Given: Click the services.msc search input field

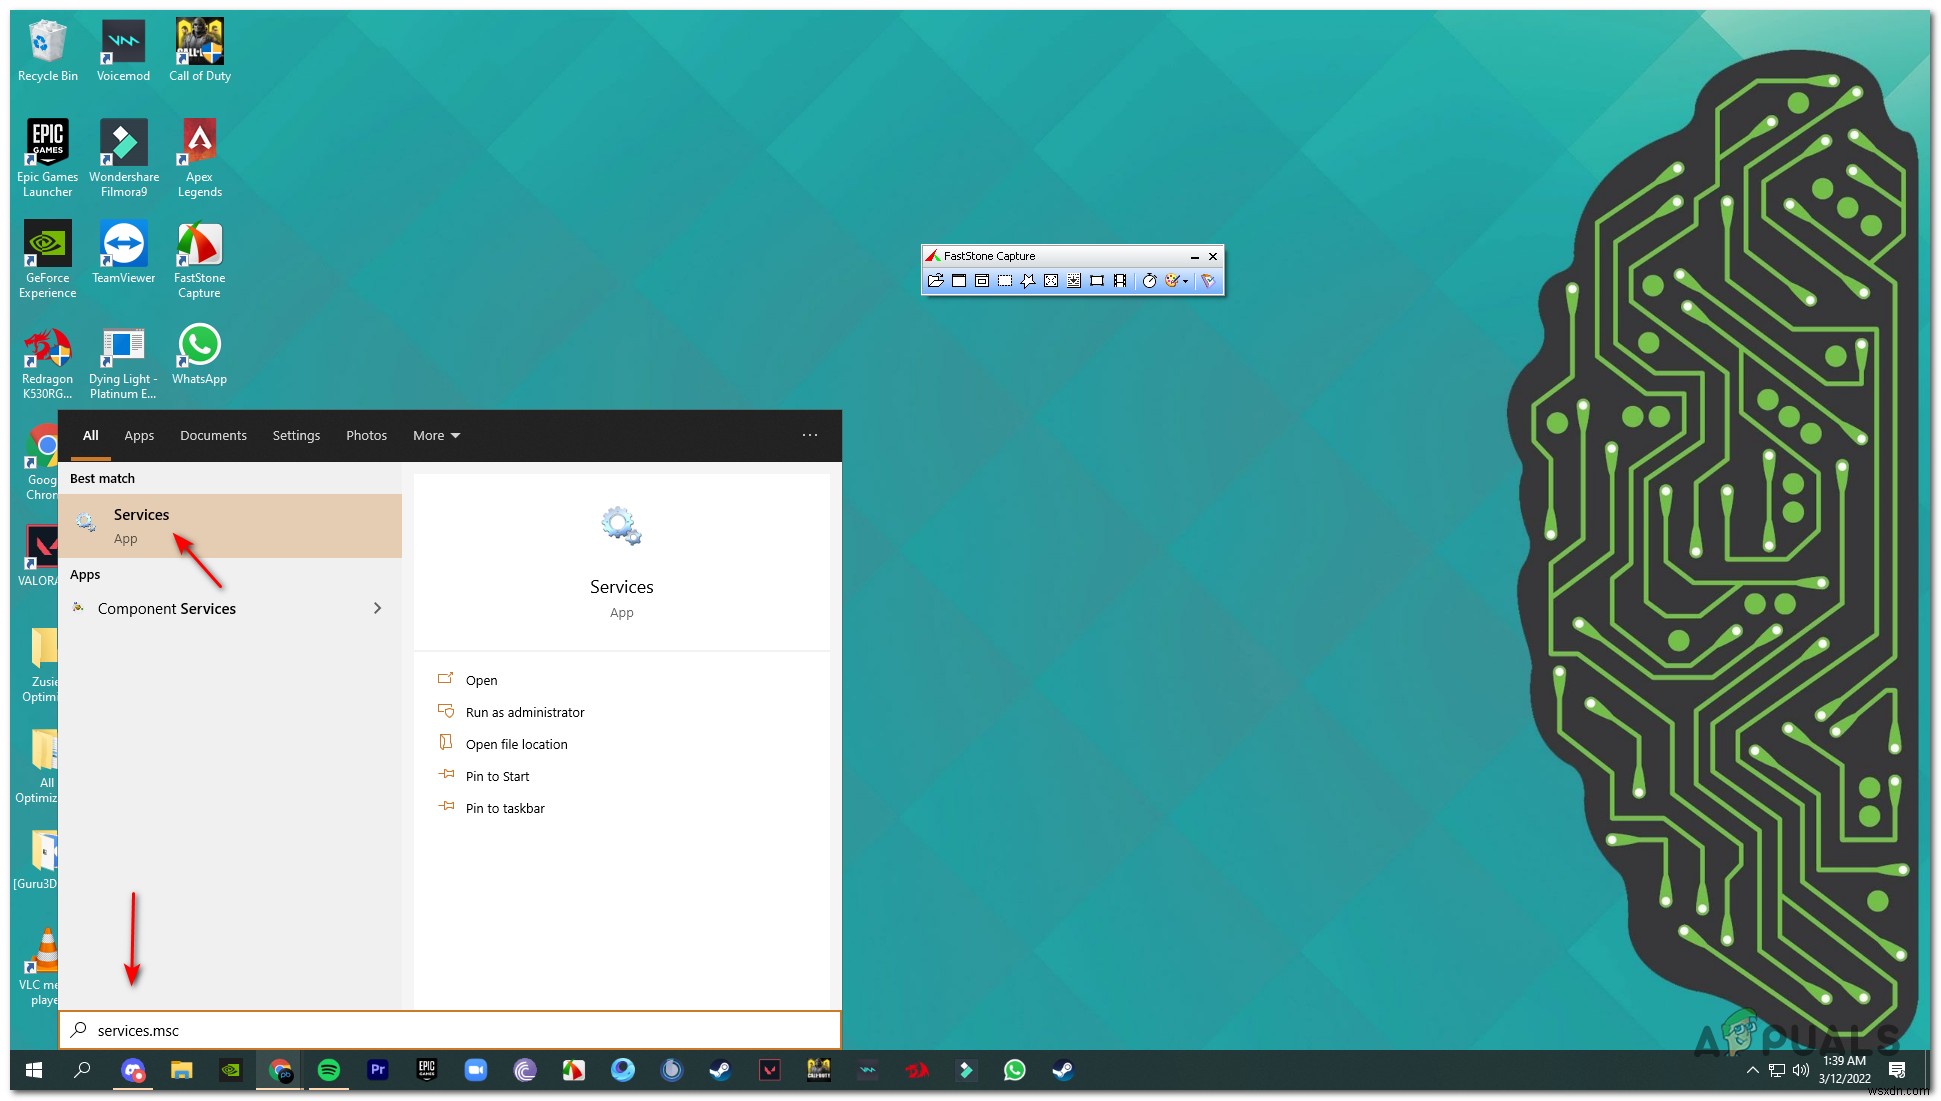Looking at the screenshot, I should coord(452,1030).
